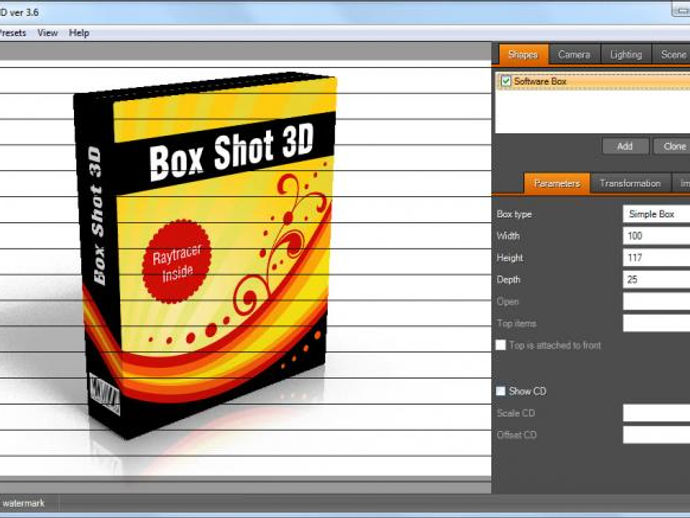Click the Scale CD field

pyautogui.click(x=656, y=413)
